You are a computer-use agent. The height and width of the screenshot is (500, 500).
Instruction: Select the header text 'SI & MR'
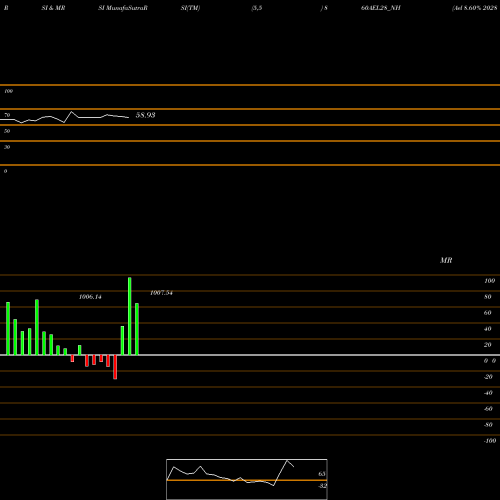(x=53, y=8)
